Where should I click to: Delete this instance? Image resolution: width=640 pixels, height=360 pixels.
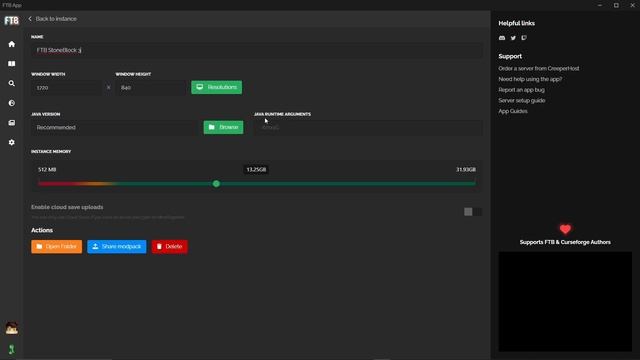169,247
